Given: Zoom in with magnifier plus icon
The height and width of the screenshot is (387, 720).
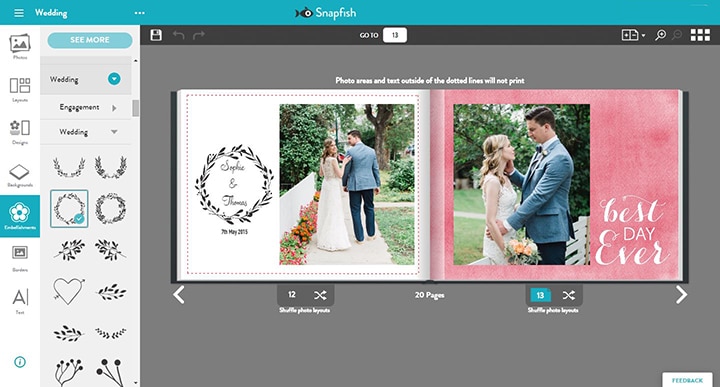Looking at the screenshot, I should click(x=660, y=35).
